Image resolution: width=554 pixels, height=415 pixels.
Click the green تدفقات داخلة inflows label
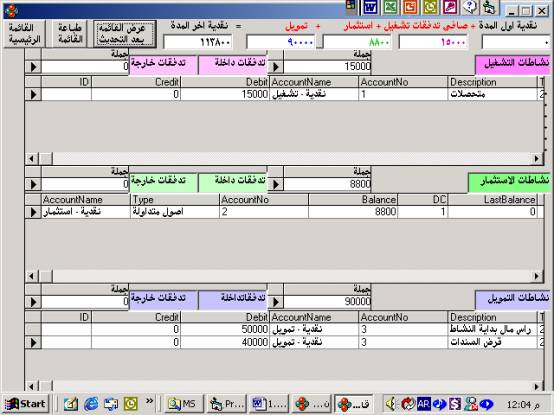tap(233, 182)
